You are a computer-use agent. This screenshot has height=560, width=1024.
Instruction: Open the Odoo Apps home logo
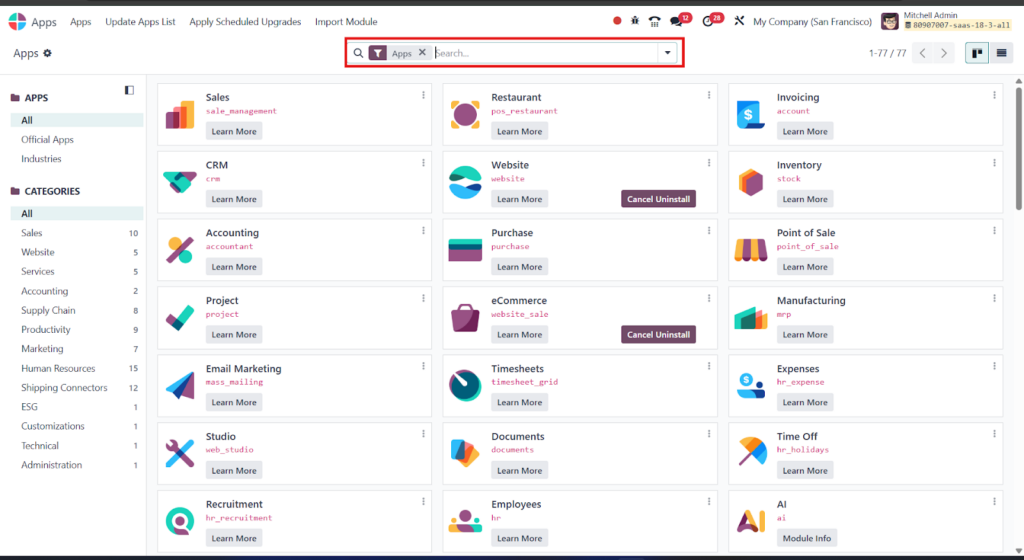[18, 22]
